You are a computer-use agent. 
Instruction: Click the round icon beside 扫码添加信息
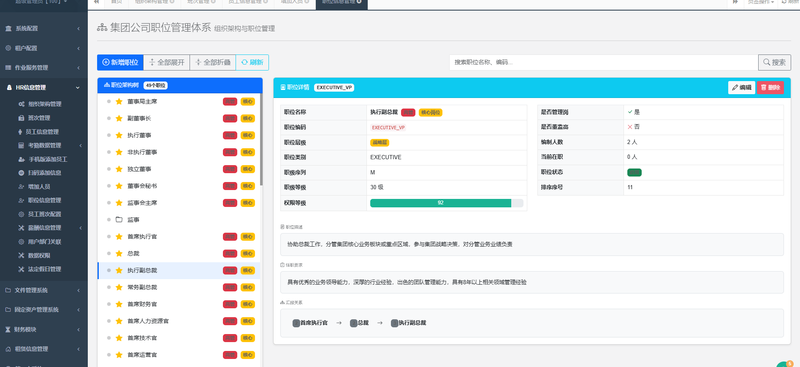21,173
